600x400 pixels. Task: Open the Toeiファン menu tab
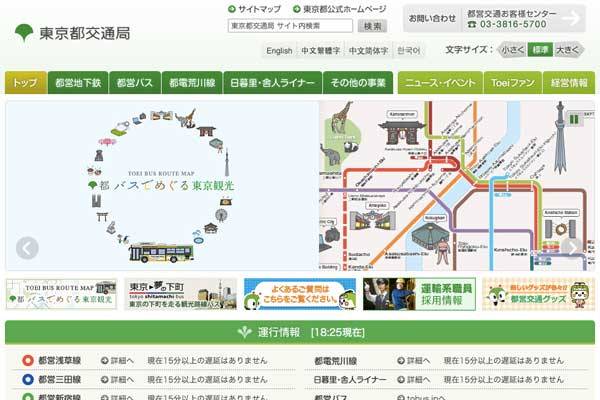coord(513,83)
